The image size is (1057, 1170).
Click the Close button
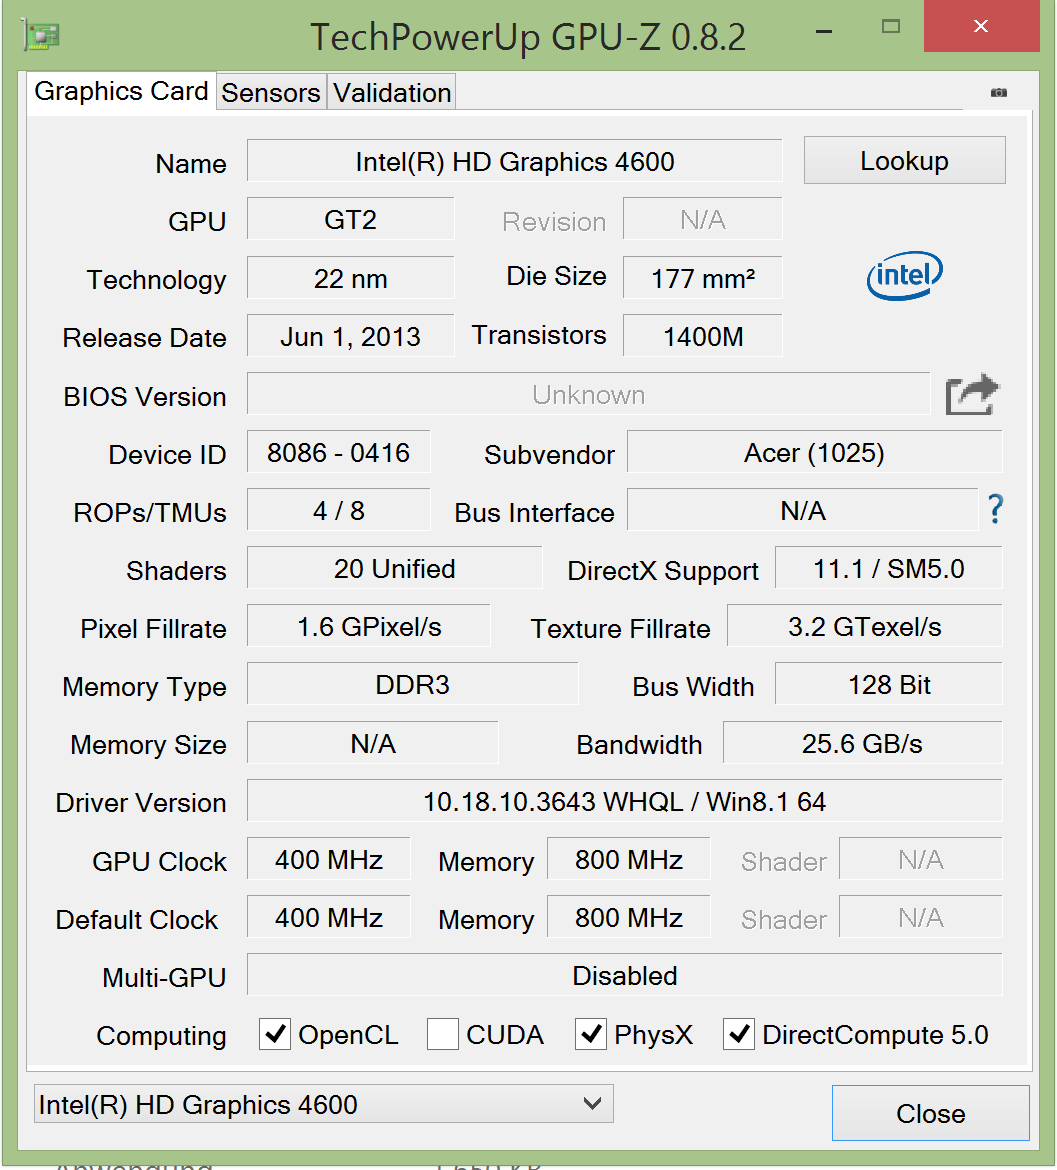[930, 1113]
